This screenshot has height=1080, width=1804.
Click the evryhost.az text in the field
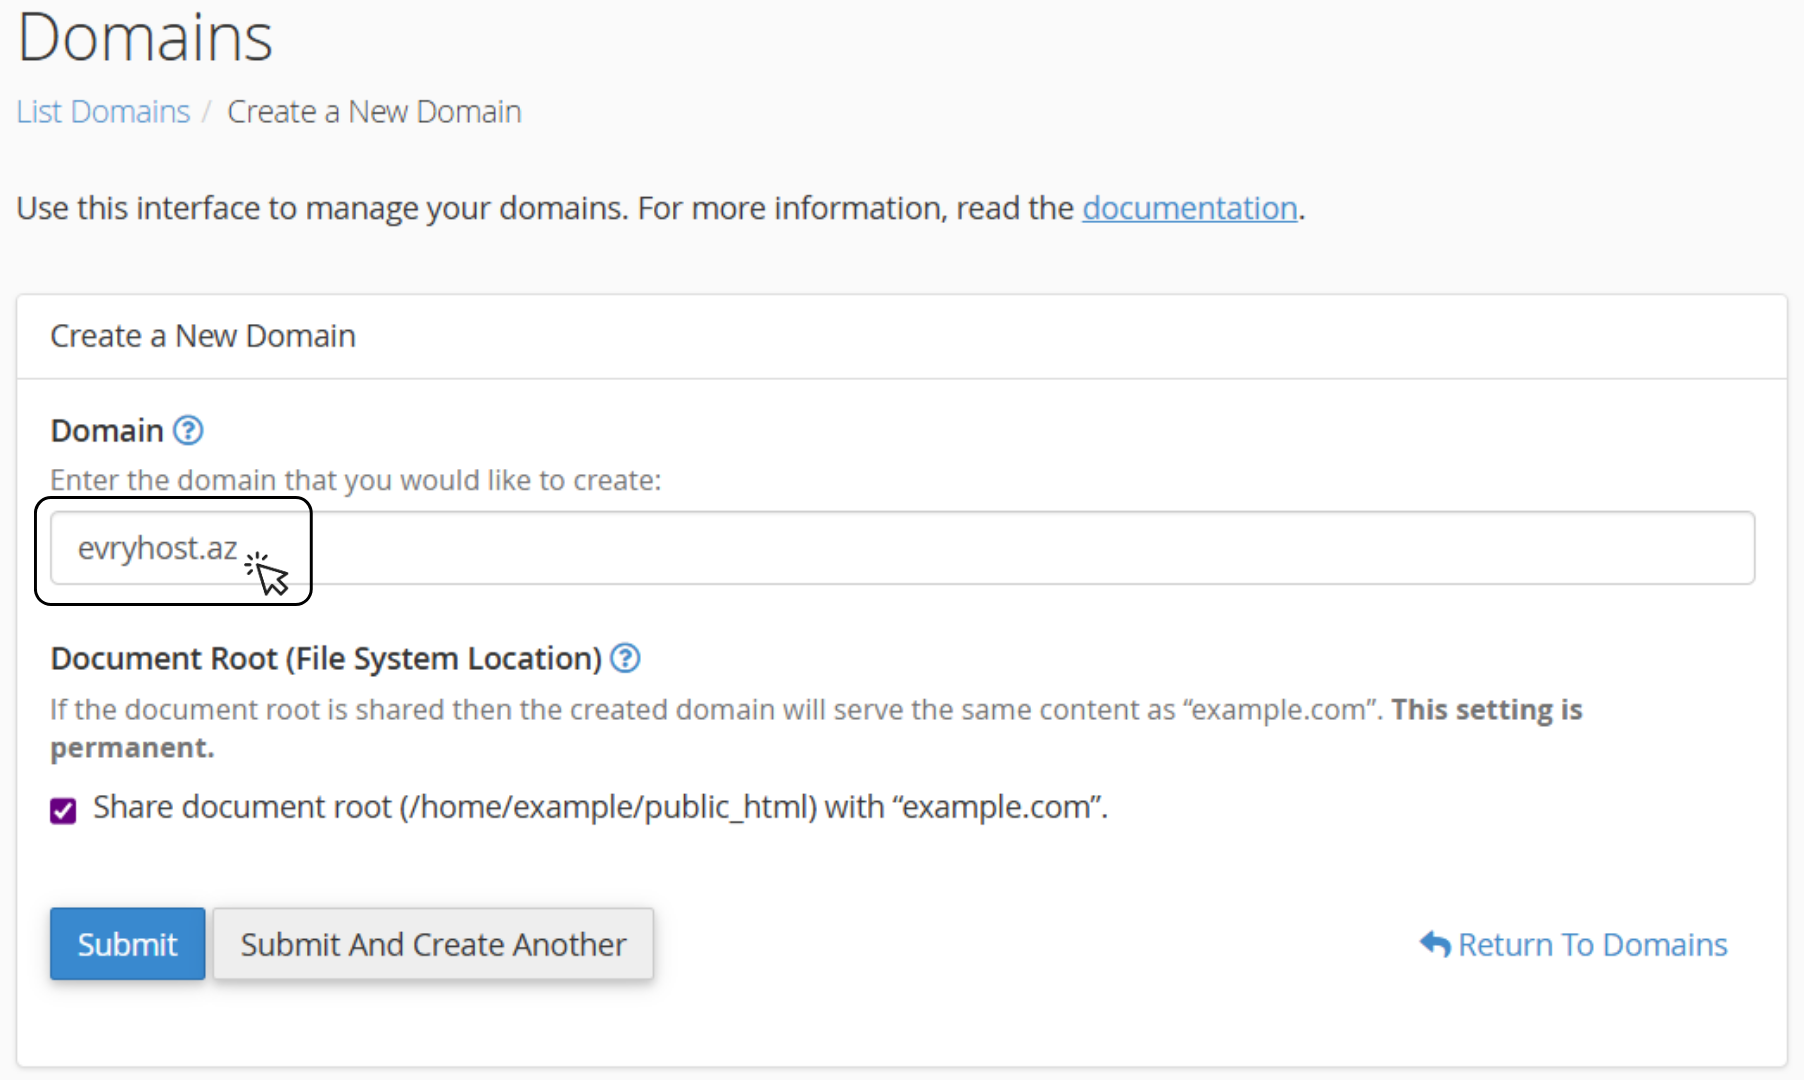point(158,548)
